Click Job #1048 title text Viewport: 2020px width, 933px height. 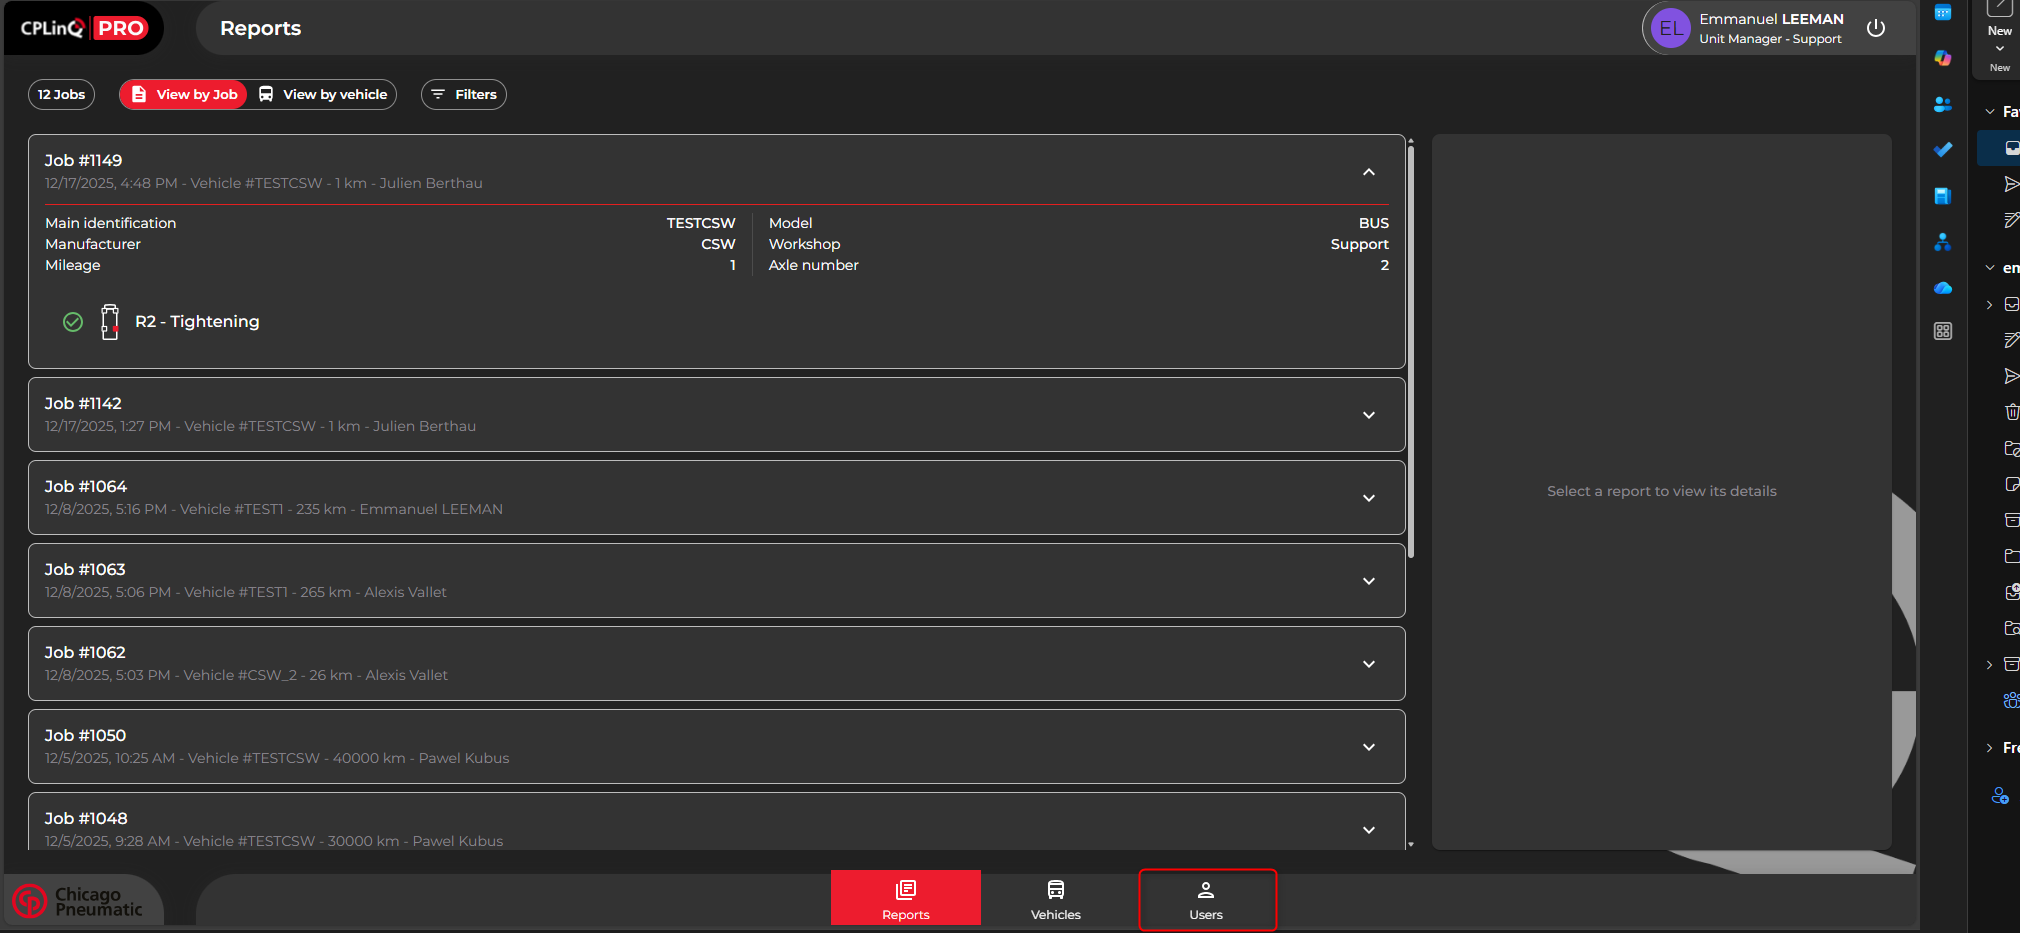[x=86, y=818]
